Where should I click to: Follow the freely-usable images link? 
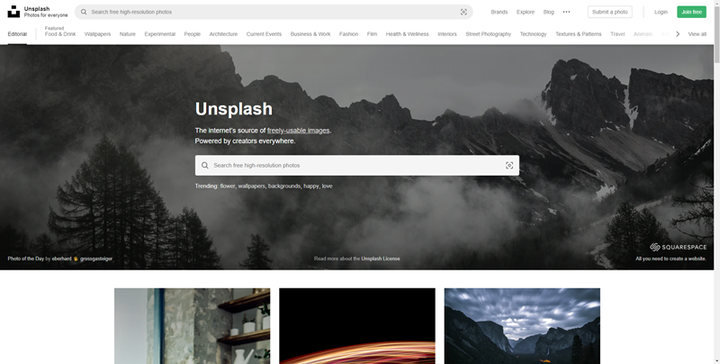[x=298, y=130]
